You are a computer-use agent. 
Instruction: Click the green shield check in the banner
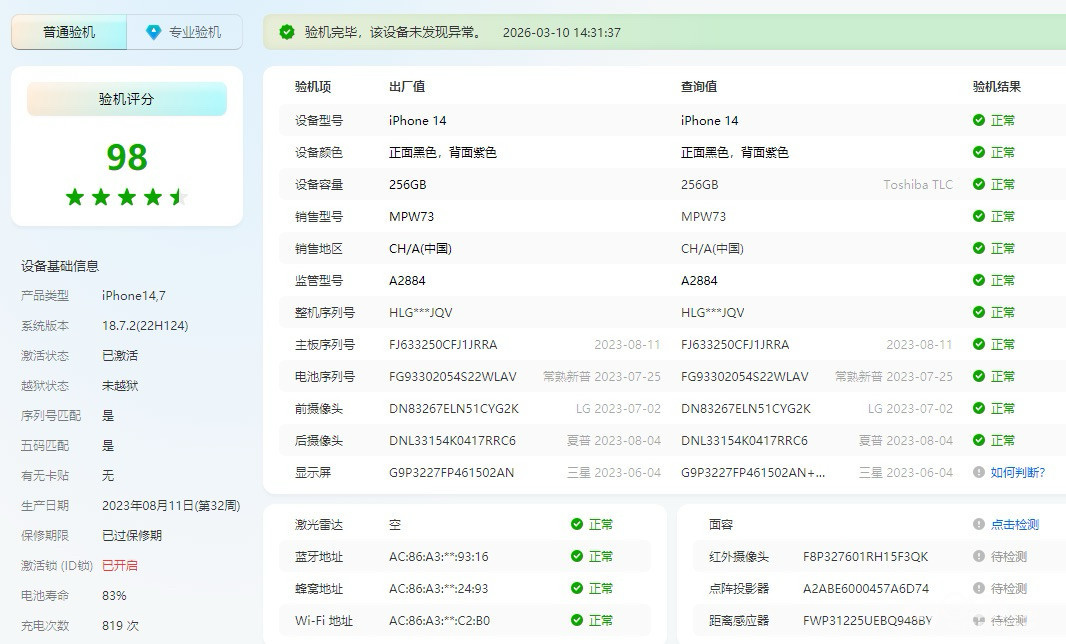coord(287,32)
